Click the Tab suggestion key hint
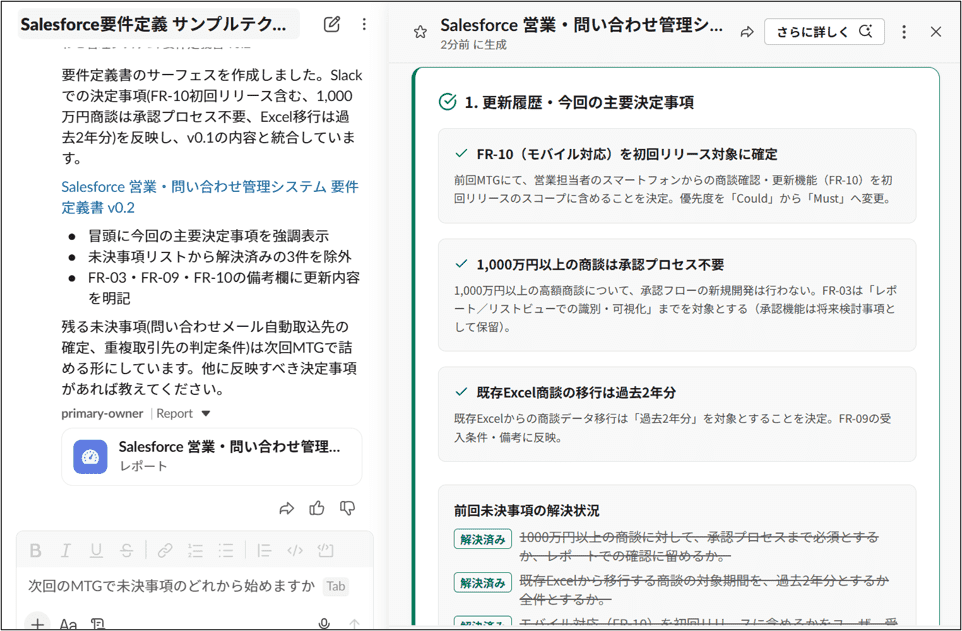This screenshot has height=631, width=962. click(x=336, y=586)
